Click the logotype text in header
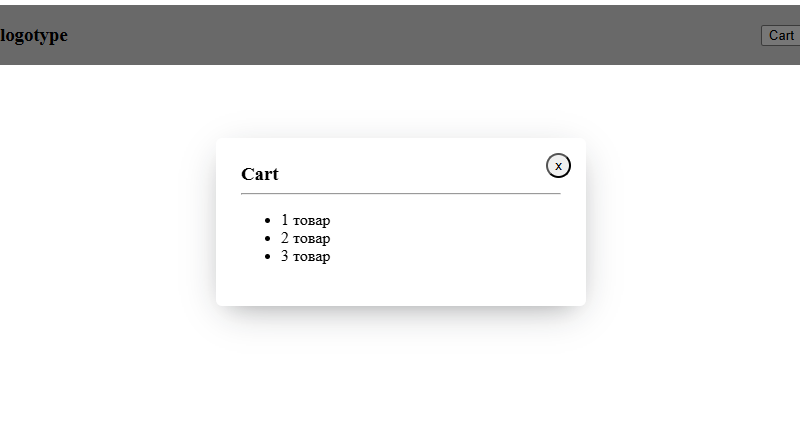 pyautogui.click(x=34, y=36)
